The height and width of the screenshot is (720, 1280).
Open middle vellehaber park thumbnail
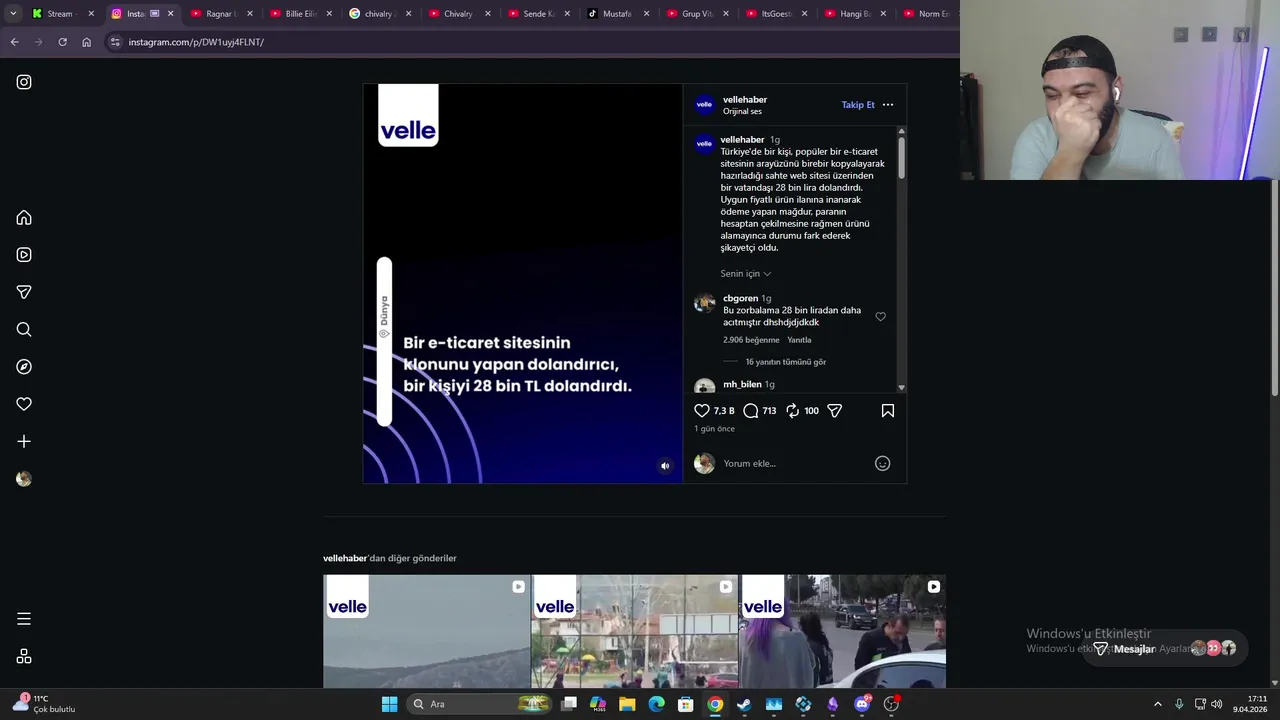point(635,631)
